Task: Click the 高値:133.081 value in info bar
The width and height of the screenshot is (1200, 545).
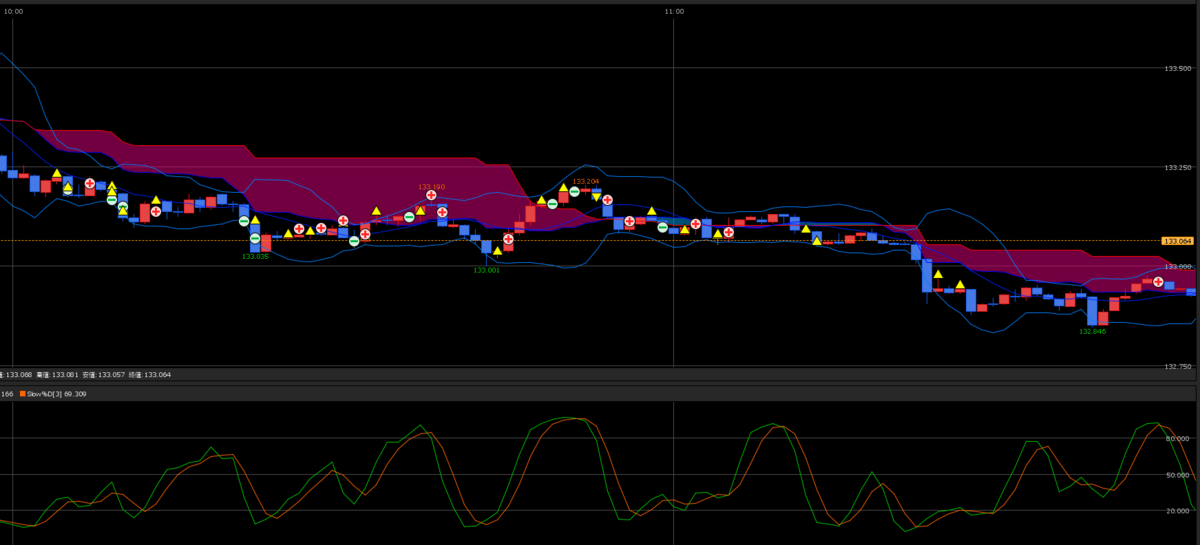Action: click(x=57, y=375)
